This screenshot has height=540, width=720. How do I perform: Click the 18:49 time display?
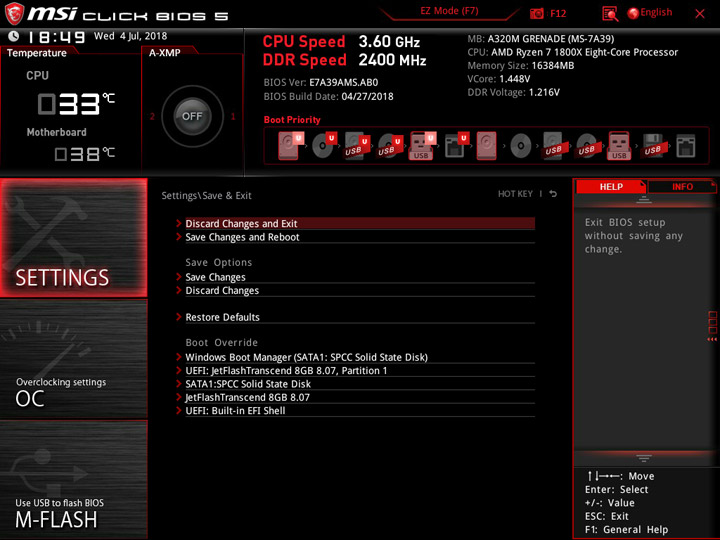point(56,37)
